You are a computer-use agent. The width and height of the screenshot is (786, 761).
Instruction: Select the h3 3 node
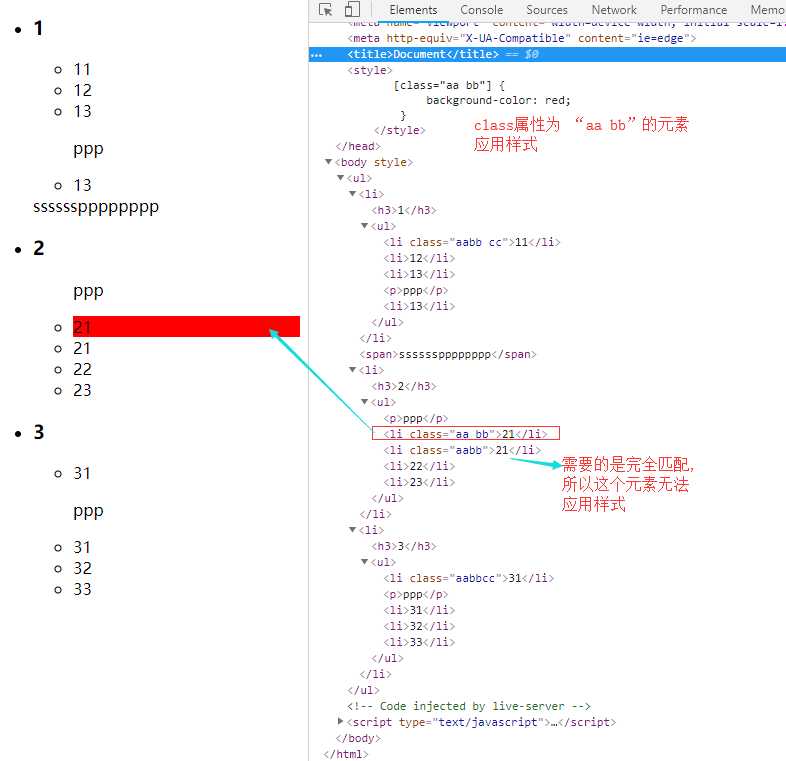point(404,546)
